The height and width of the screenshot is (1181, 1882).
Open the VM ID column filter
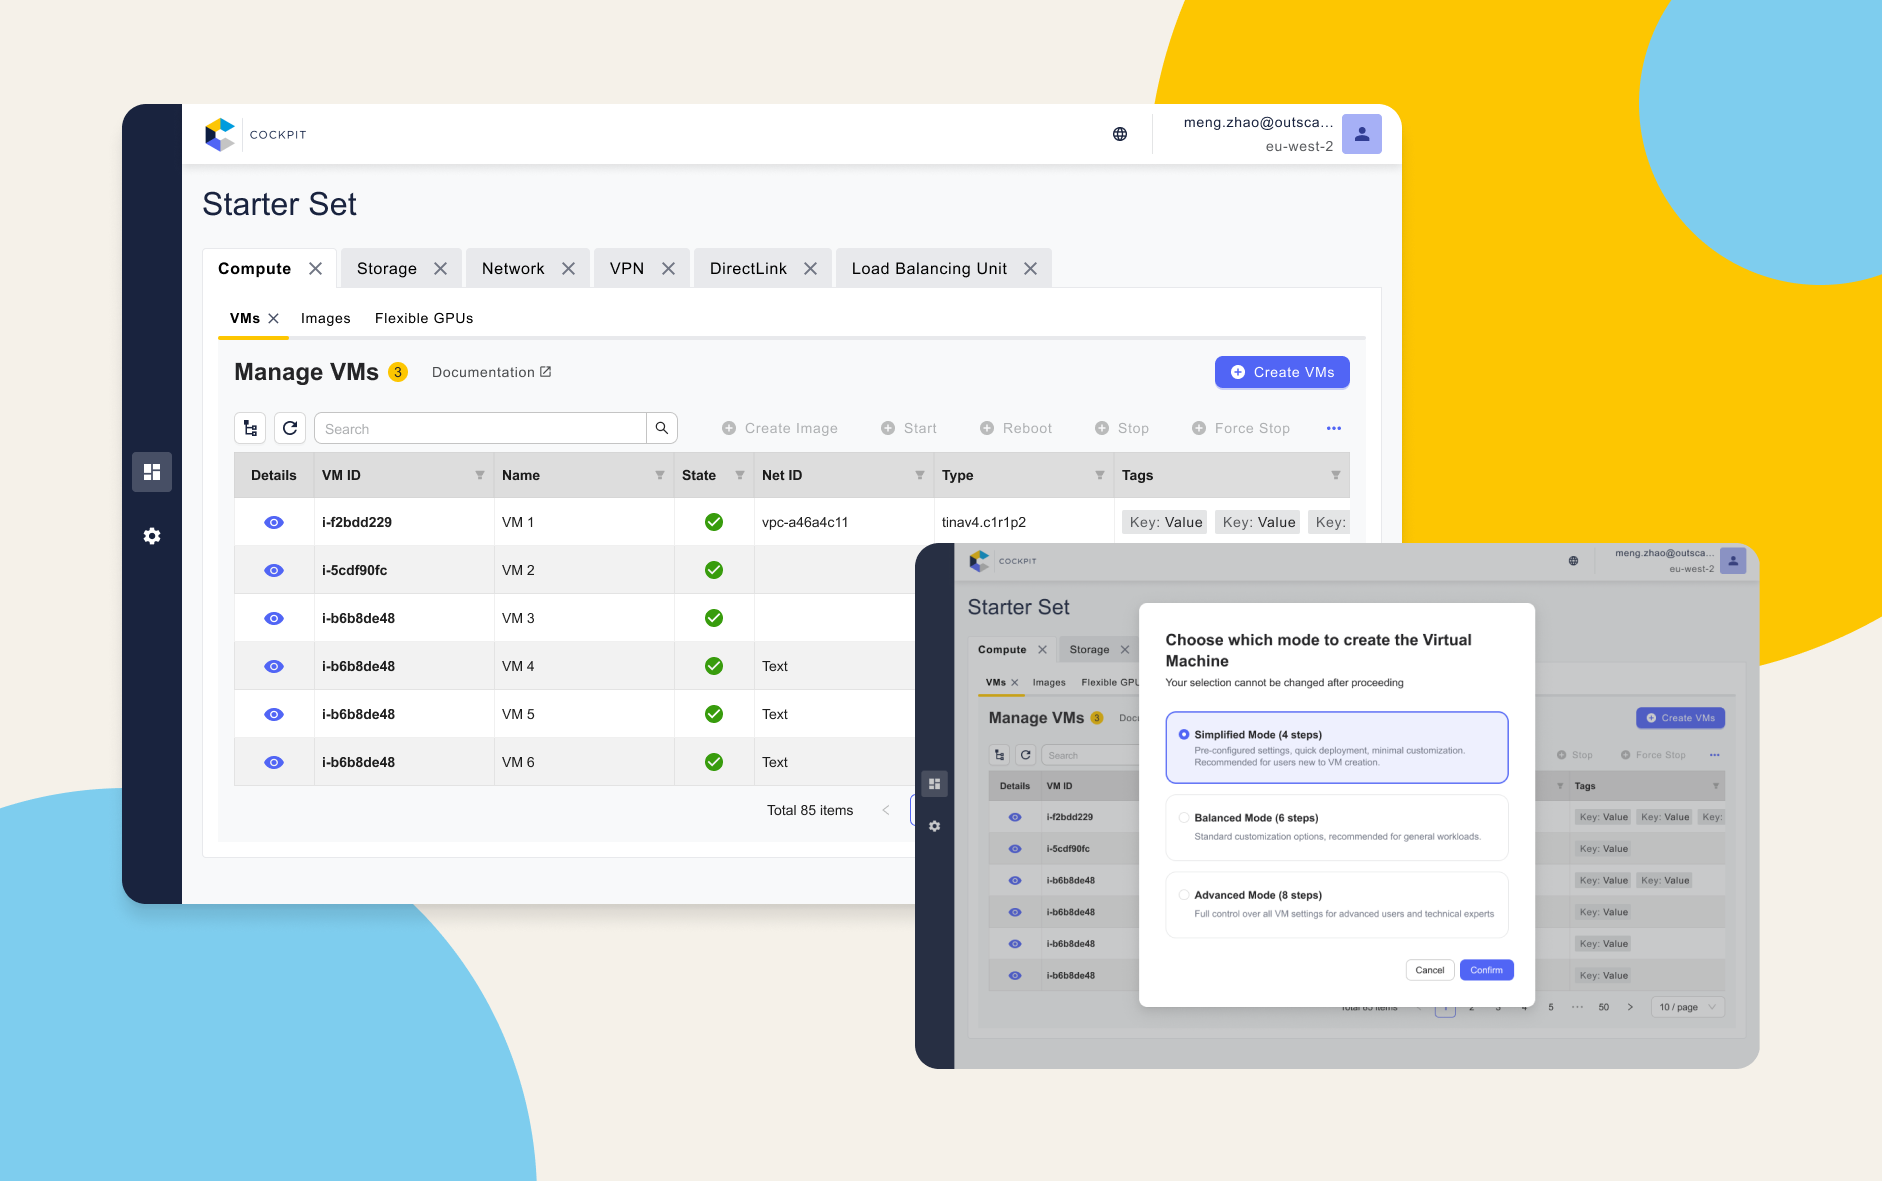[480, 475]
